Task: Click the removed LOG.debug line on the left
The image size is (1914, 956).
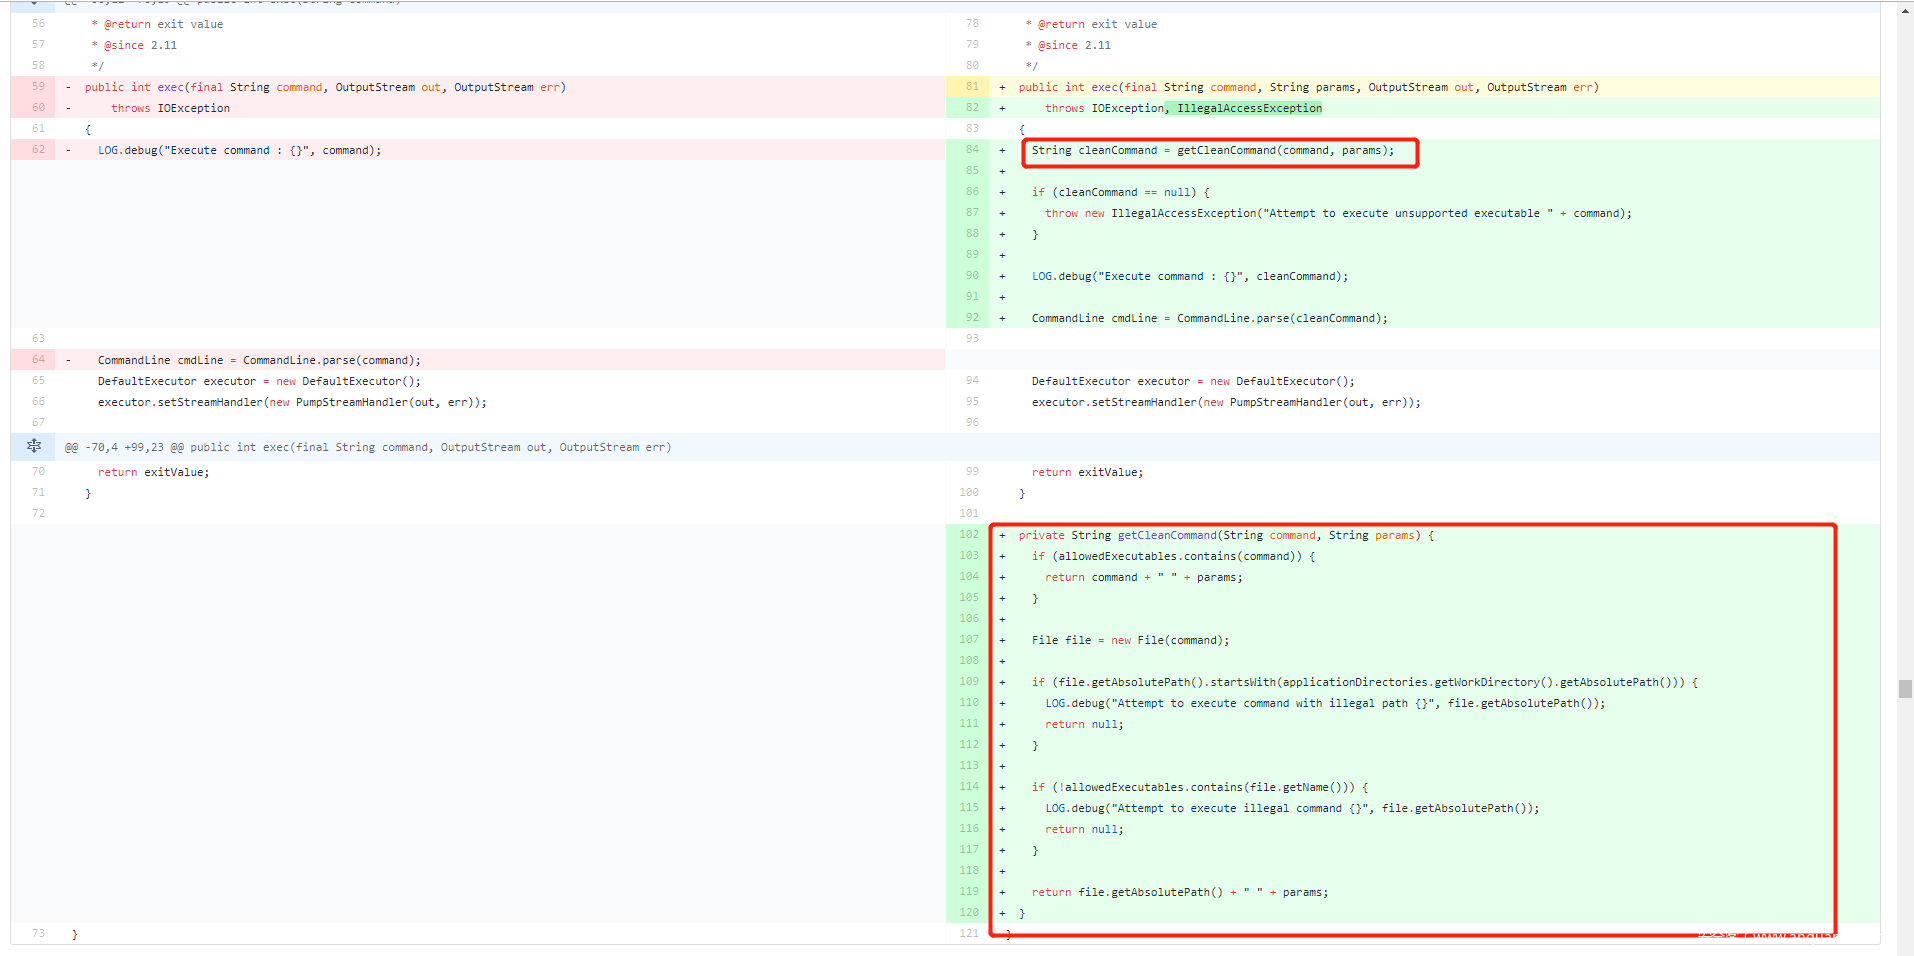Action: pos(239,150)
